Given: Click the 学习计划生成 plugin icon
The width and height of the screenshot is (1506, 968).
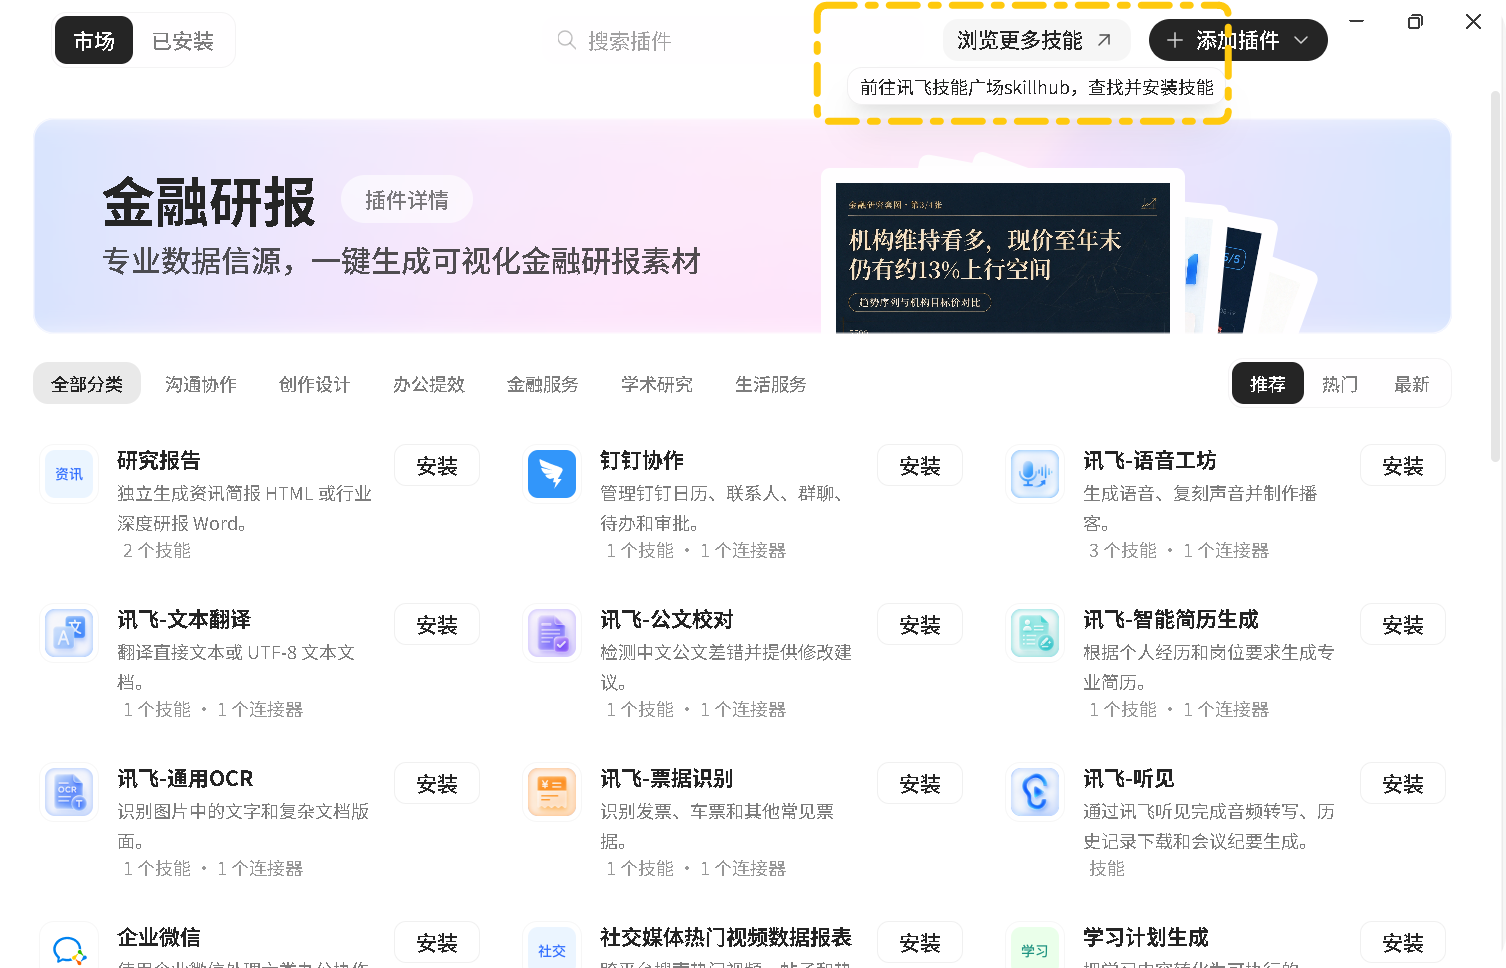Looking at the screenshot, I should (1035, 947).
